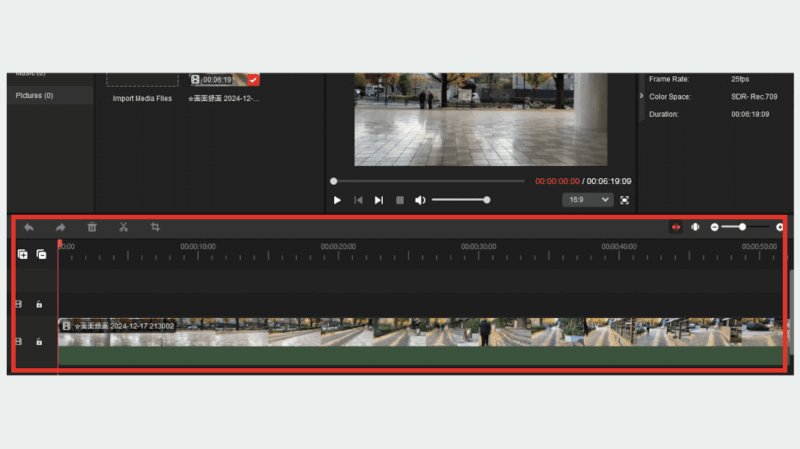
Task: Add a new track to timeline
Action: pos(22,254)
